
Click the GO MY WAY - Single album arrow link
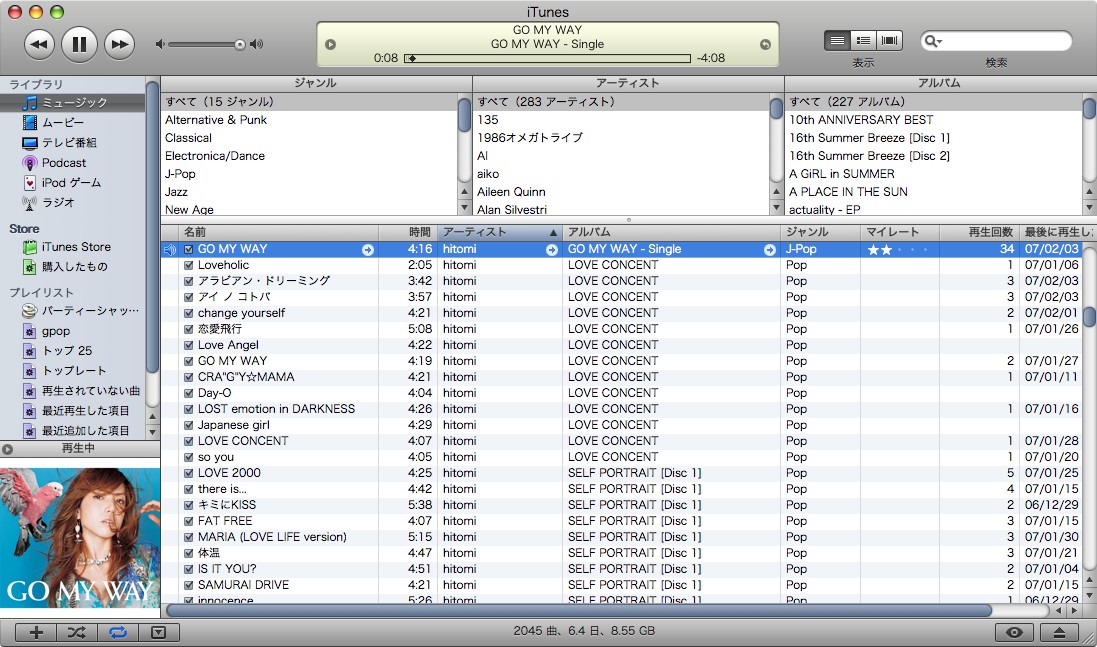pyautogui.click(x=770, y=250)
